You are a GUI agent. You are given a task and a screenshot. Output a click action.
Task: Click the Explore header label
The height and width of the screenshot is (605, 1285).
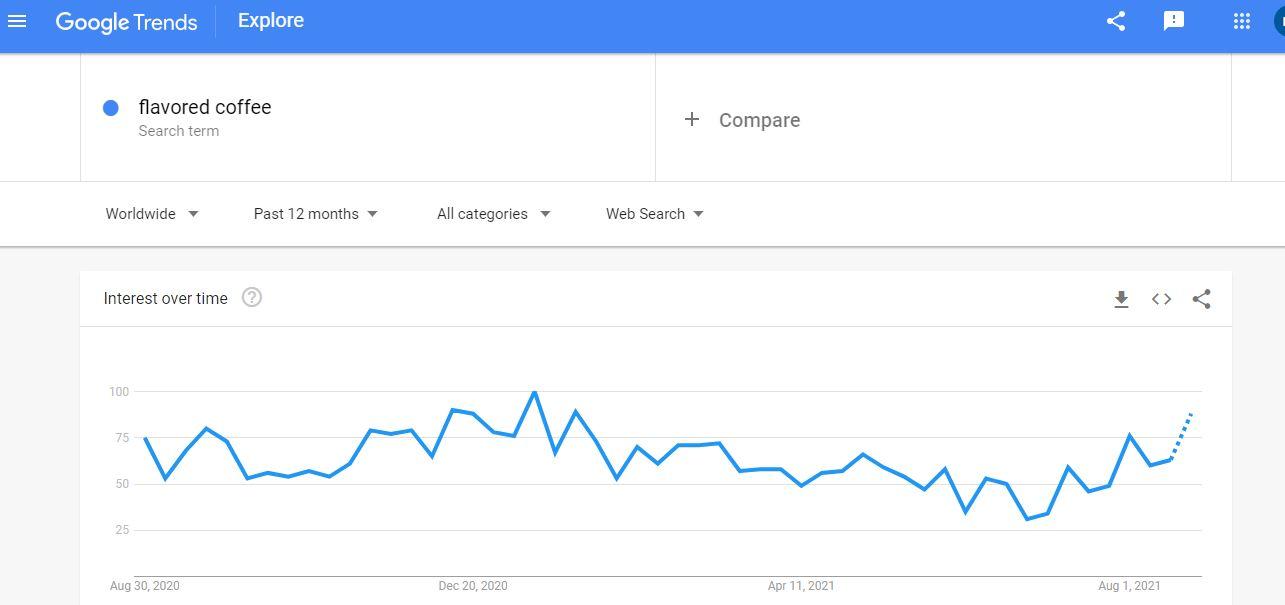pyautogui.click(x=271, y=21)
